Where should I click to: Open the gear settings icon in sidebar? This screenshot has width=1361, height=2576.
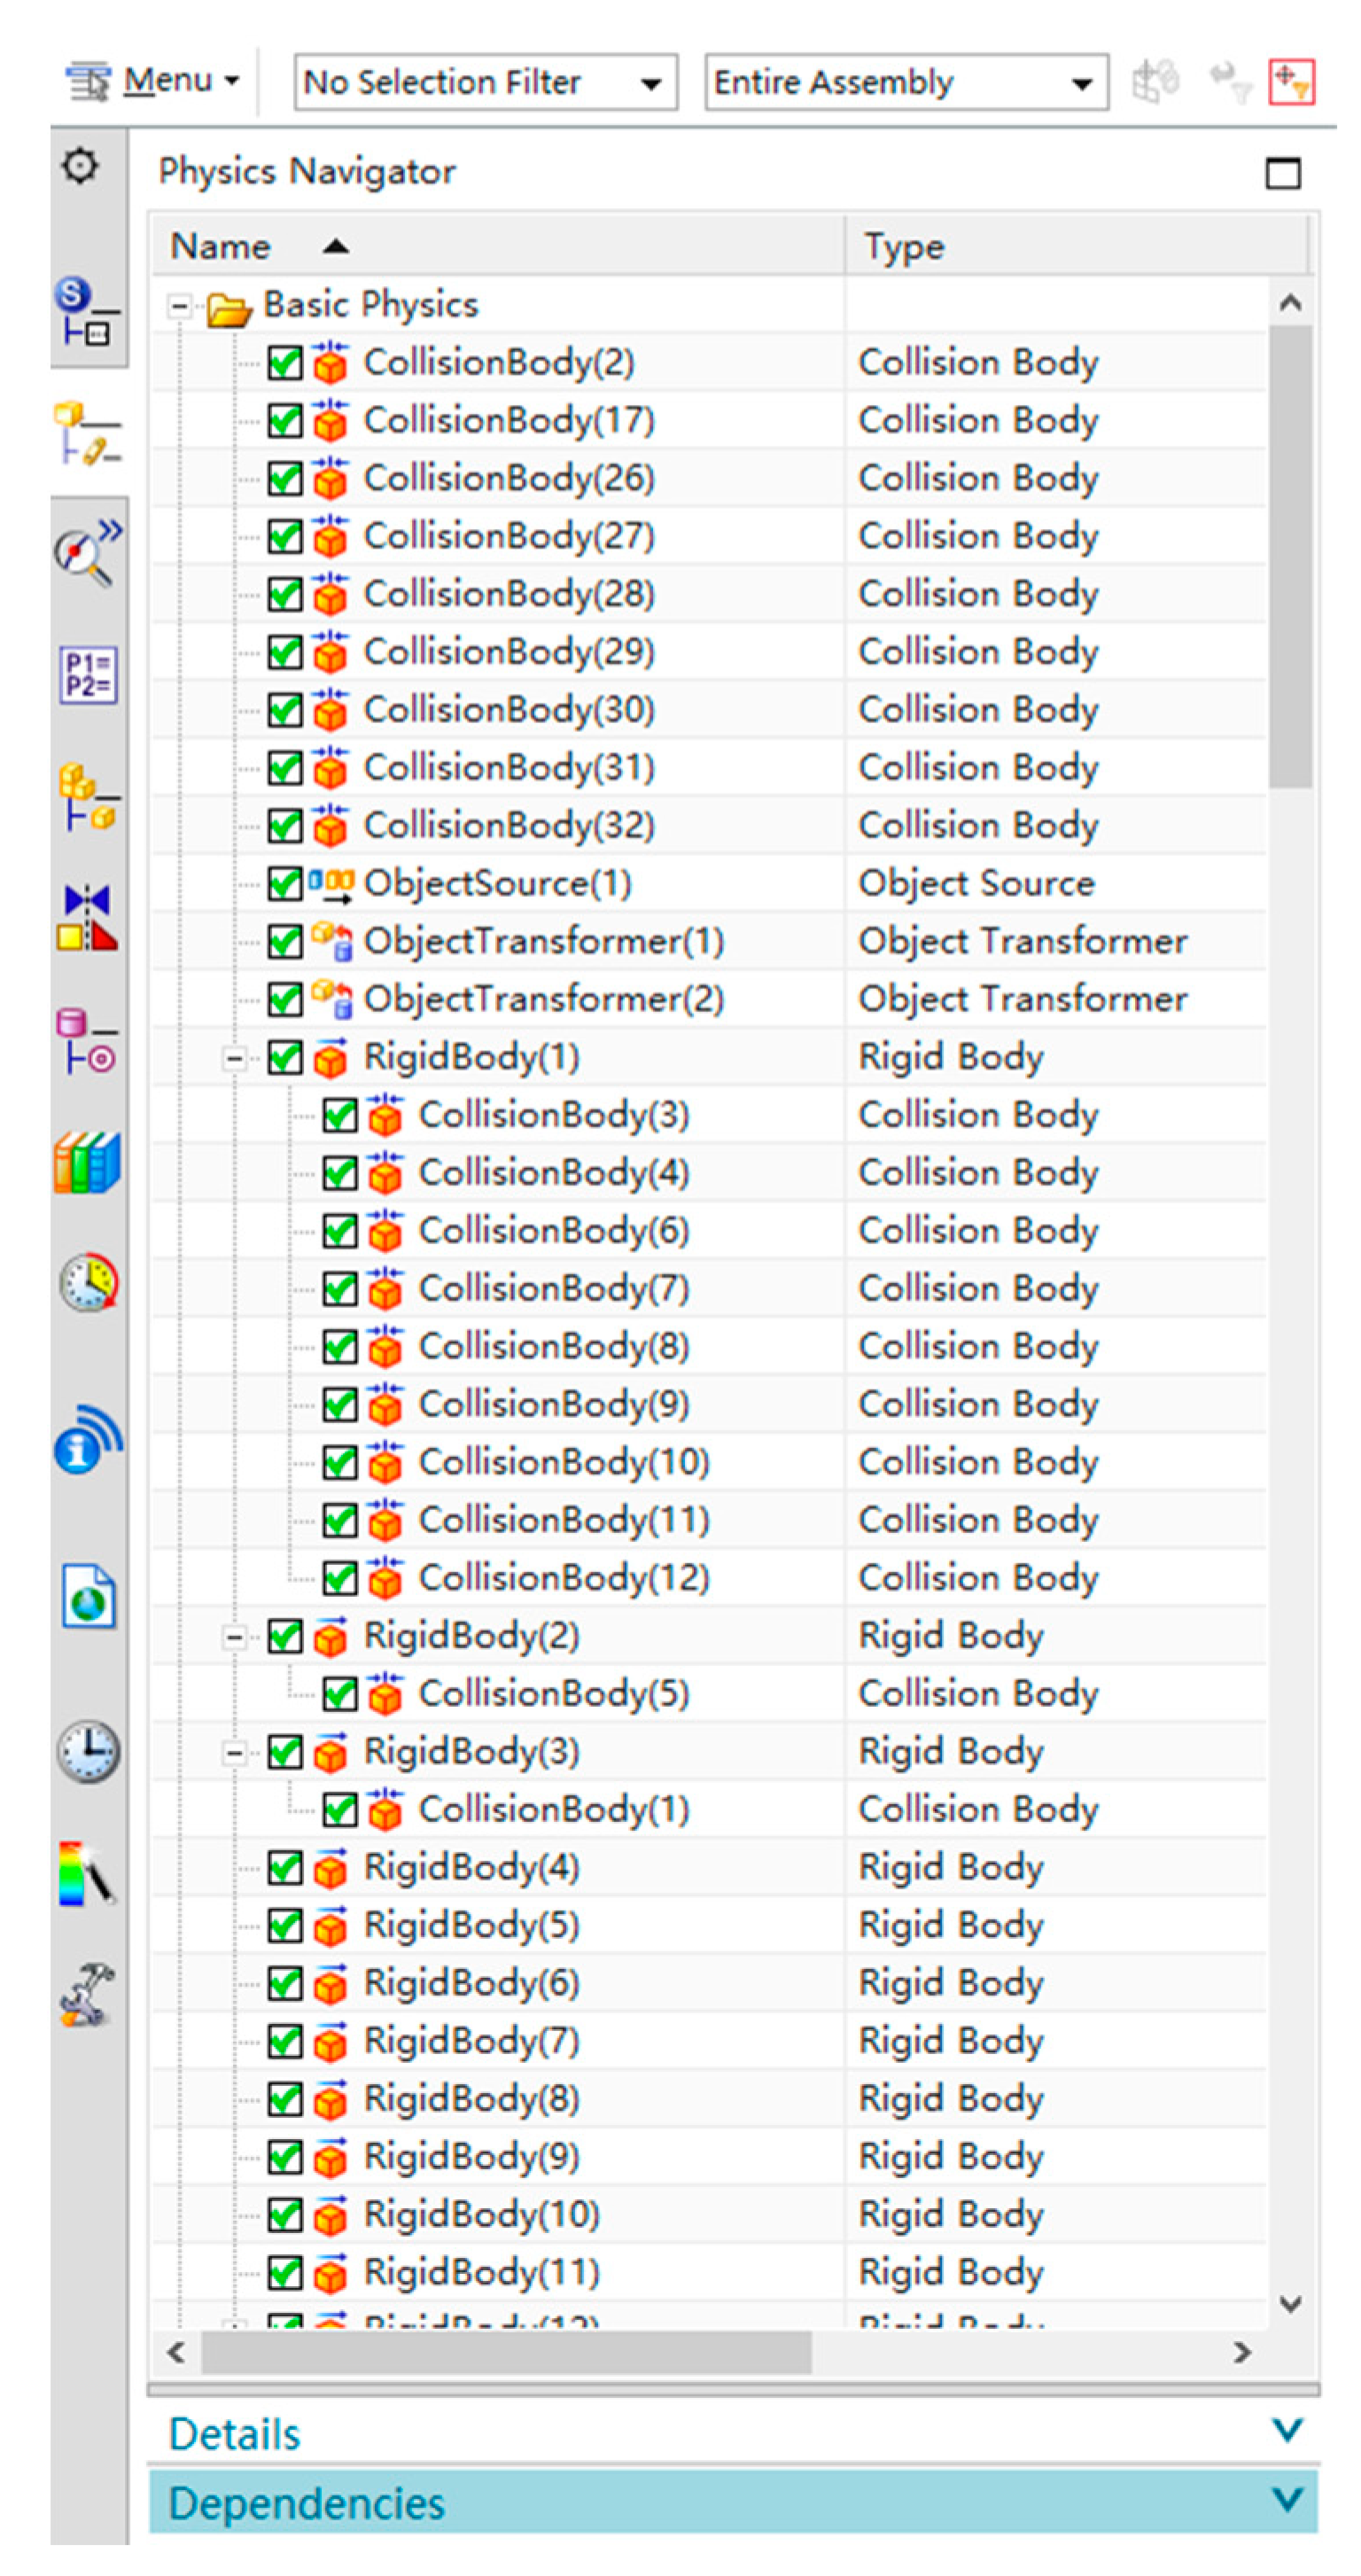(x=81, y=166)
